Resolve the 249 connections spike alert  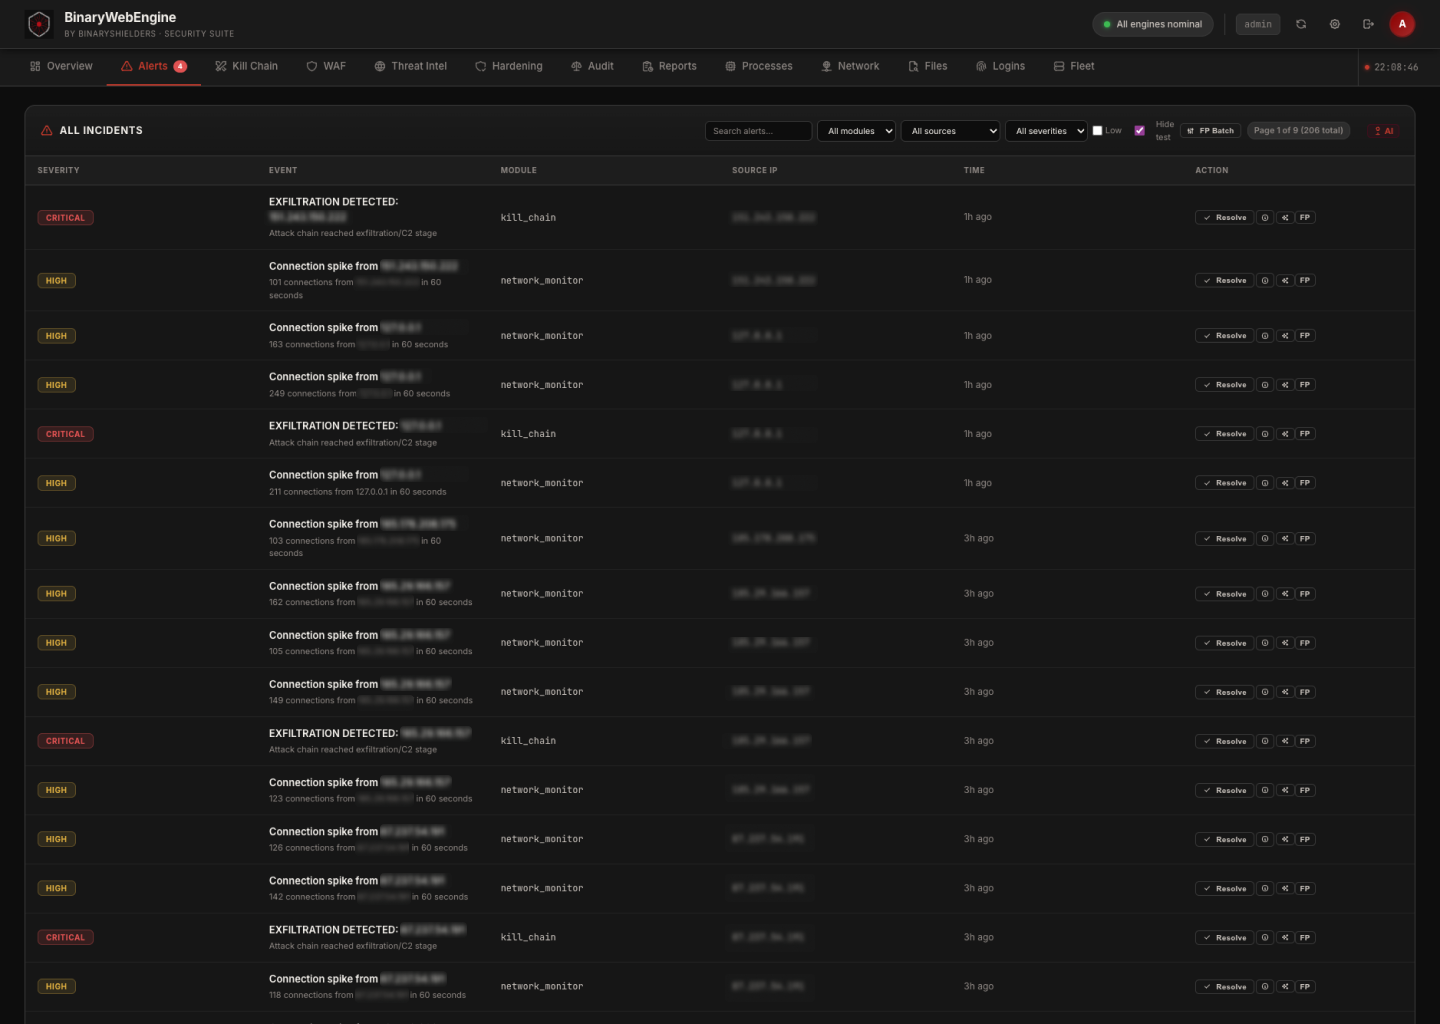click(1224, 385)
